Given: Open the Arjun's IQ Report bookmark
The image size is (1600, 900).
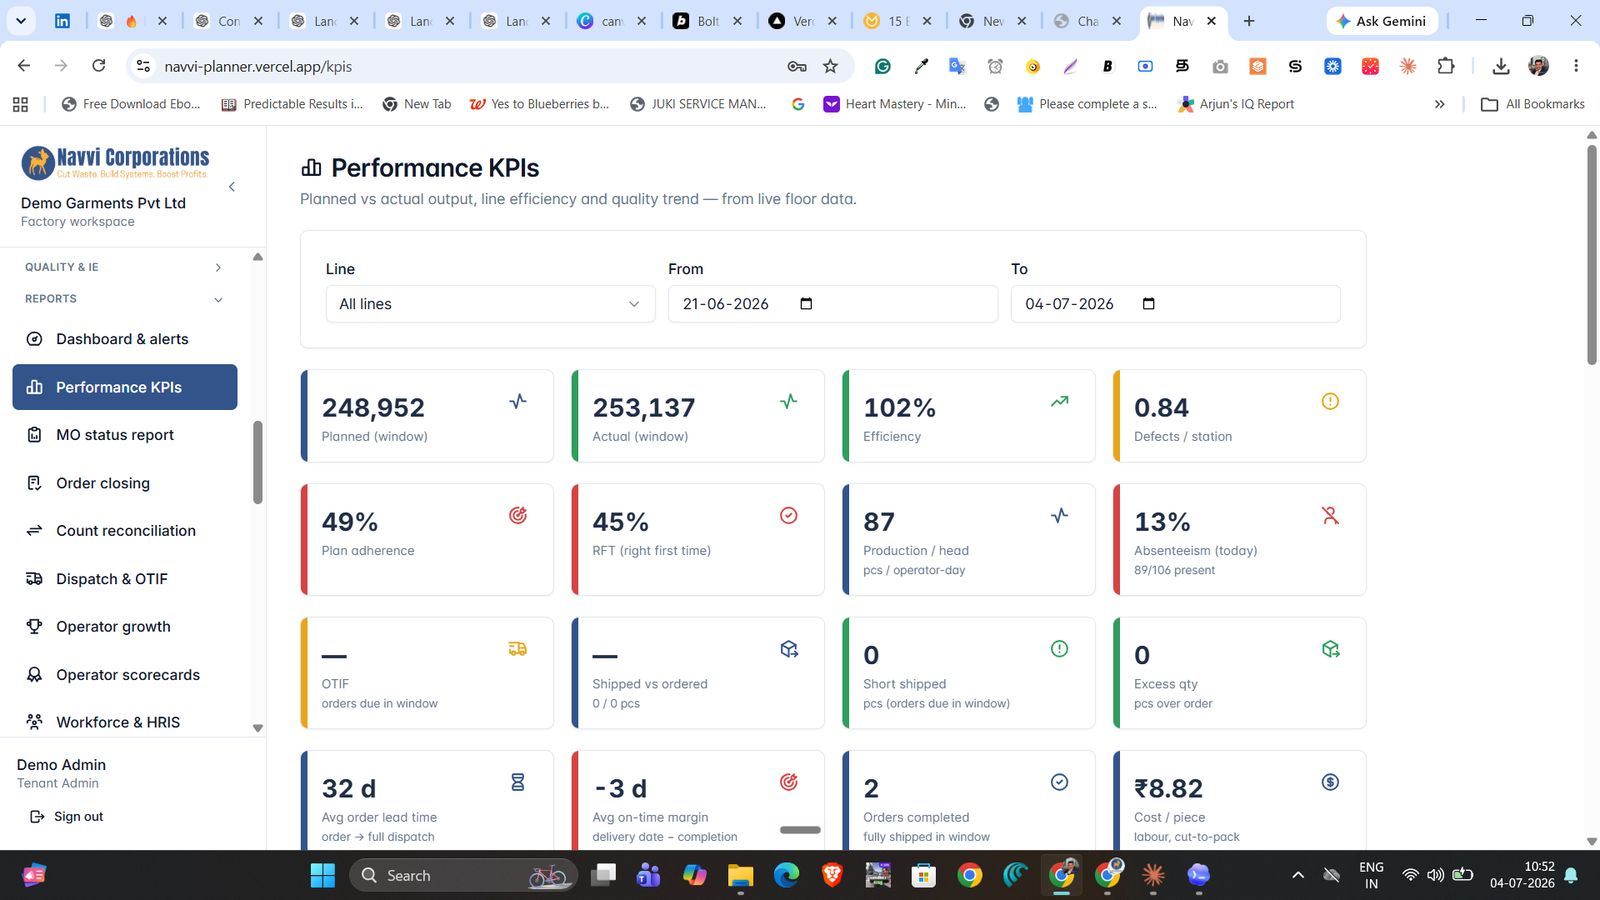Looking at the screenshot, I should (x=1236, y=104).
